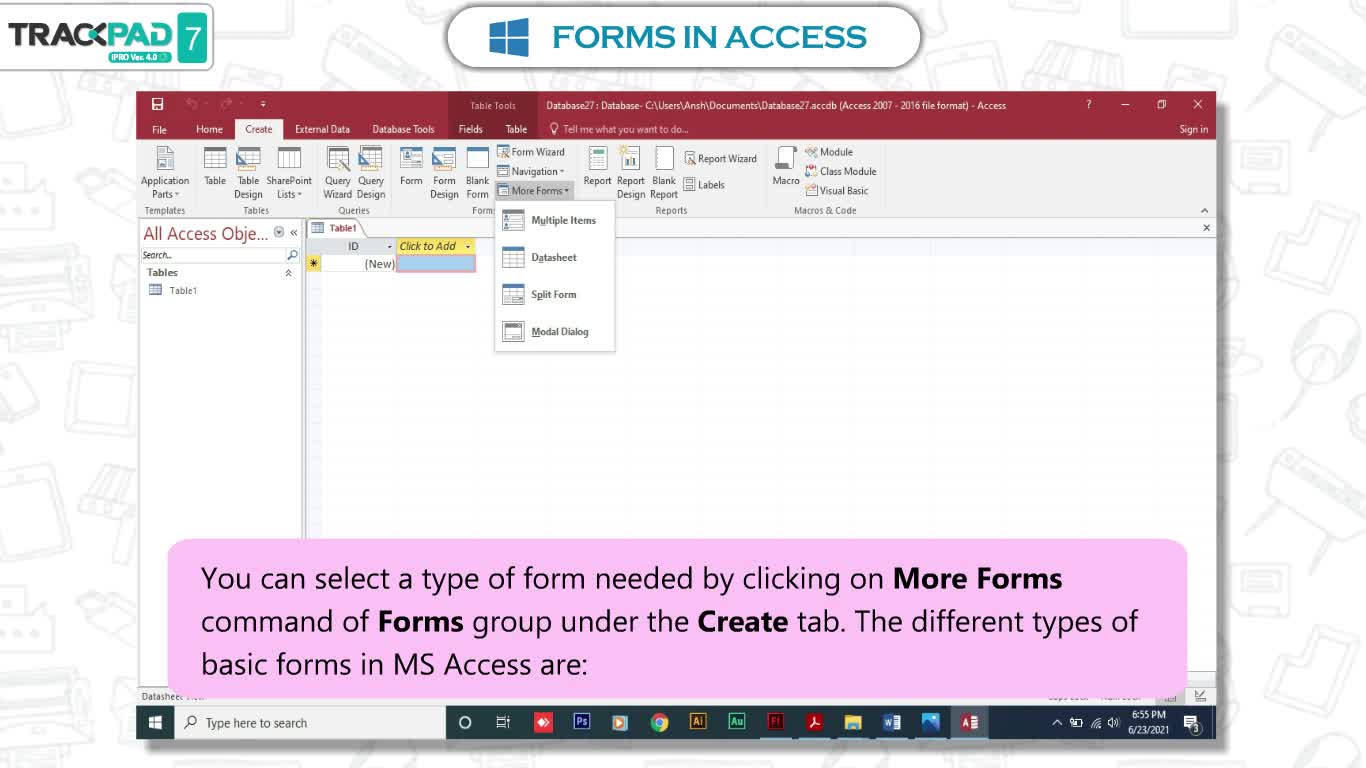The height and width of the screenshot is (768, 1366).
Task: Open Cortana from the taskbar
Action: pyautogui.click(x=464, y=722)
